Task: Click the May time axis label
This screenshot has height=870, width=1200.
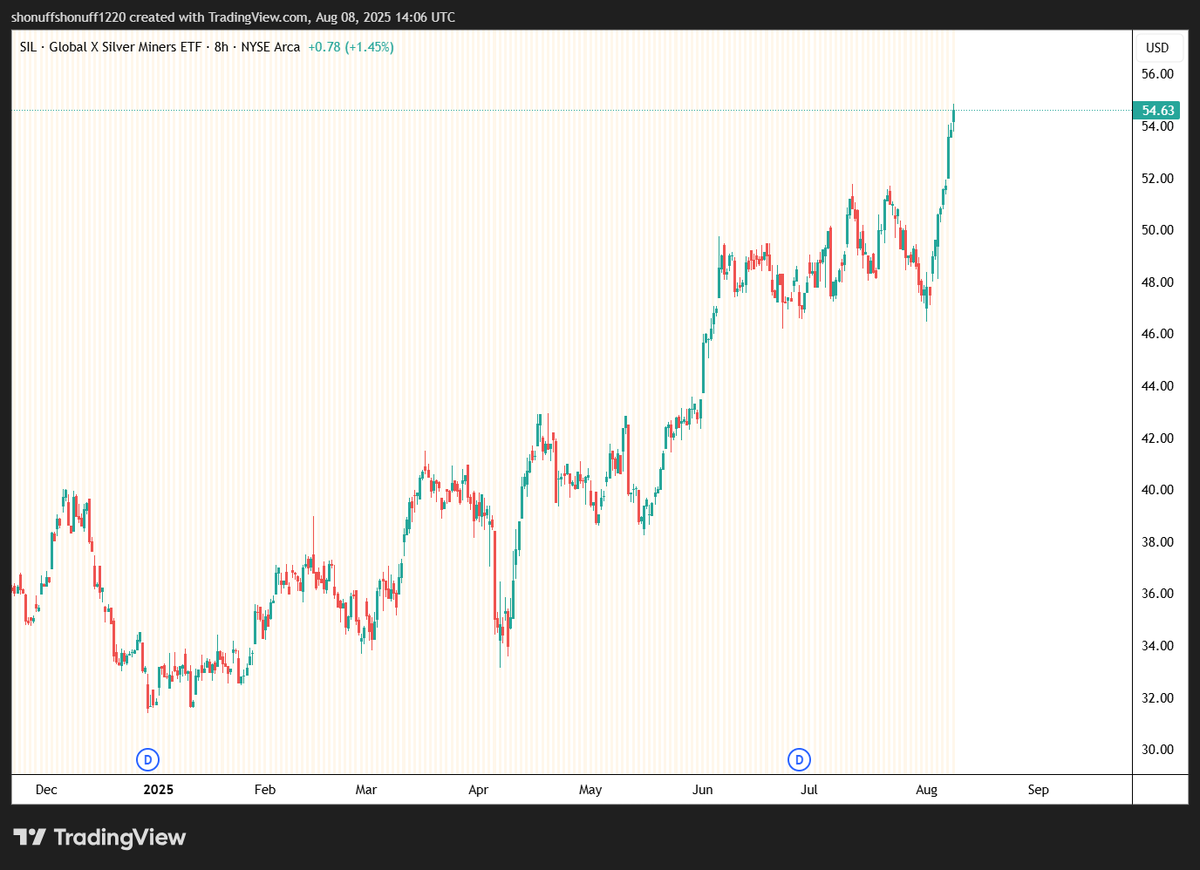Action: click(590, 790)
